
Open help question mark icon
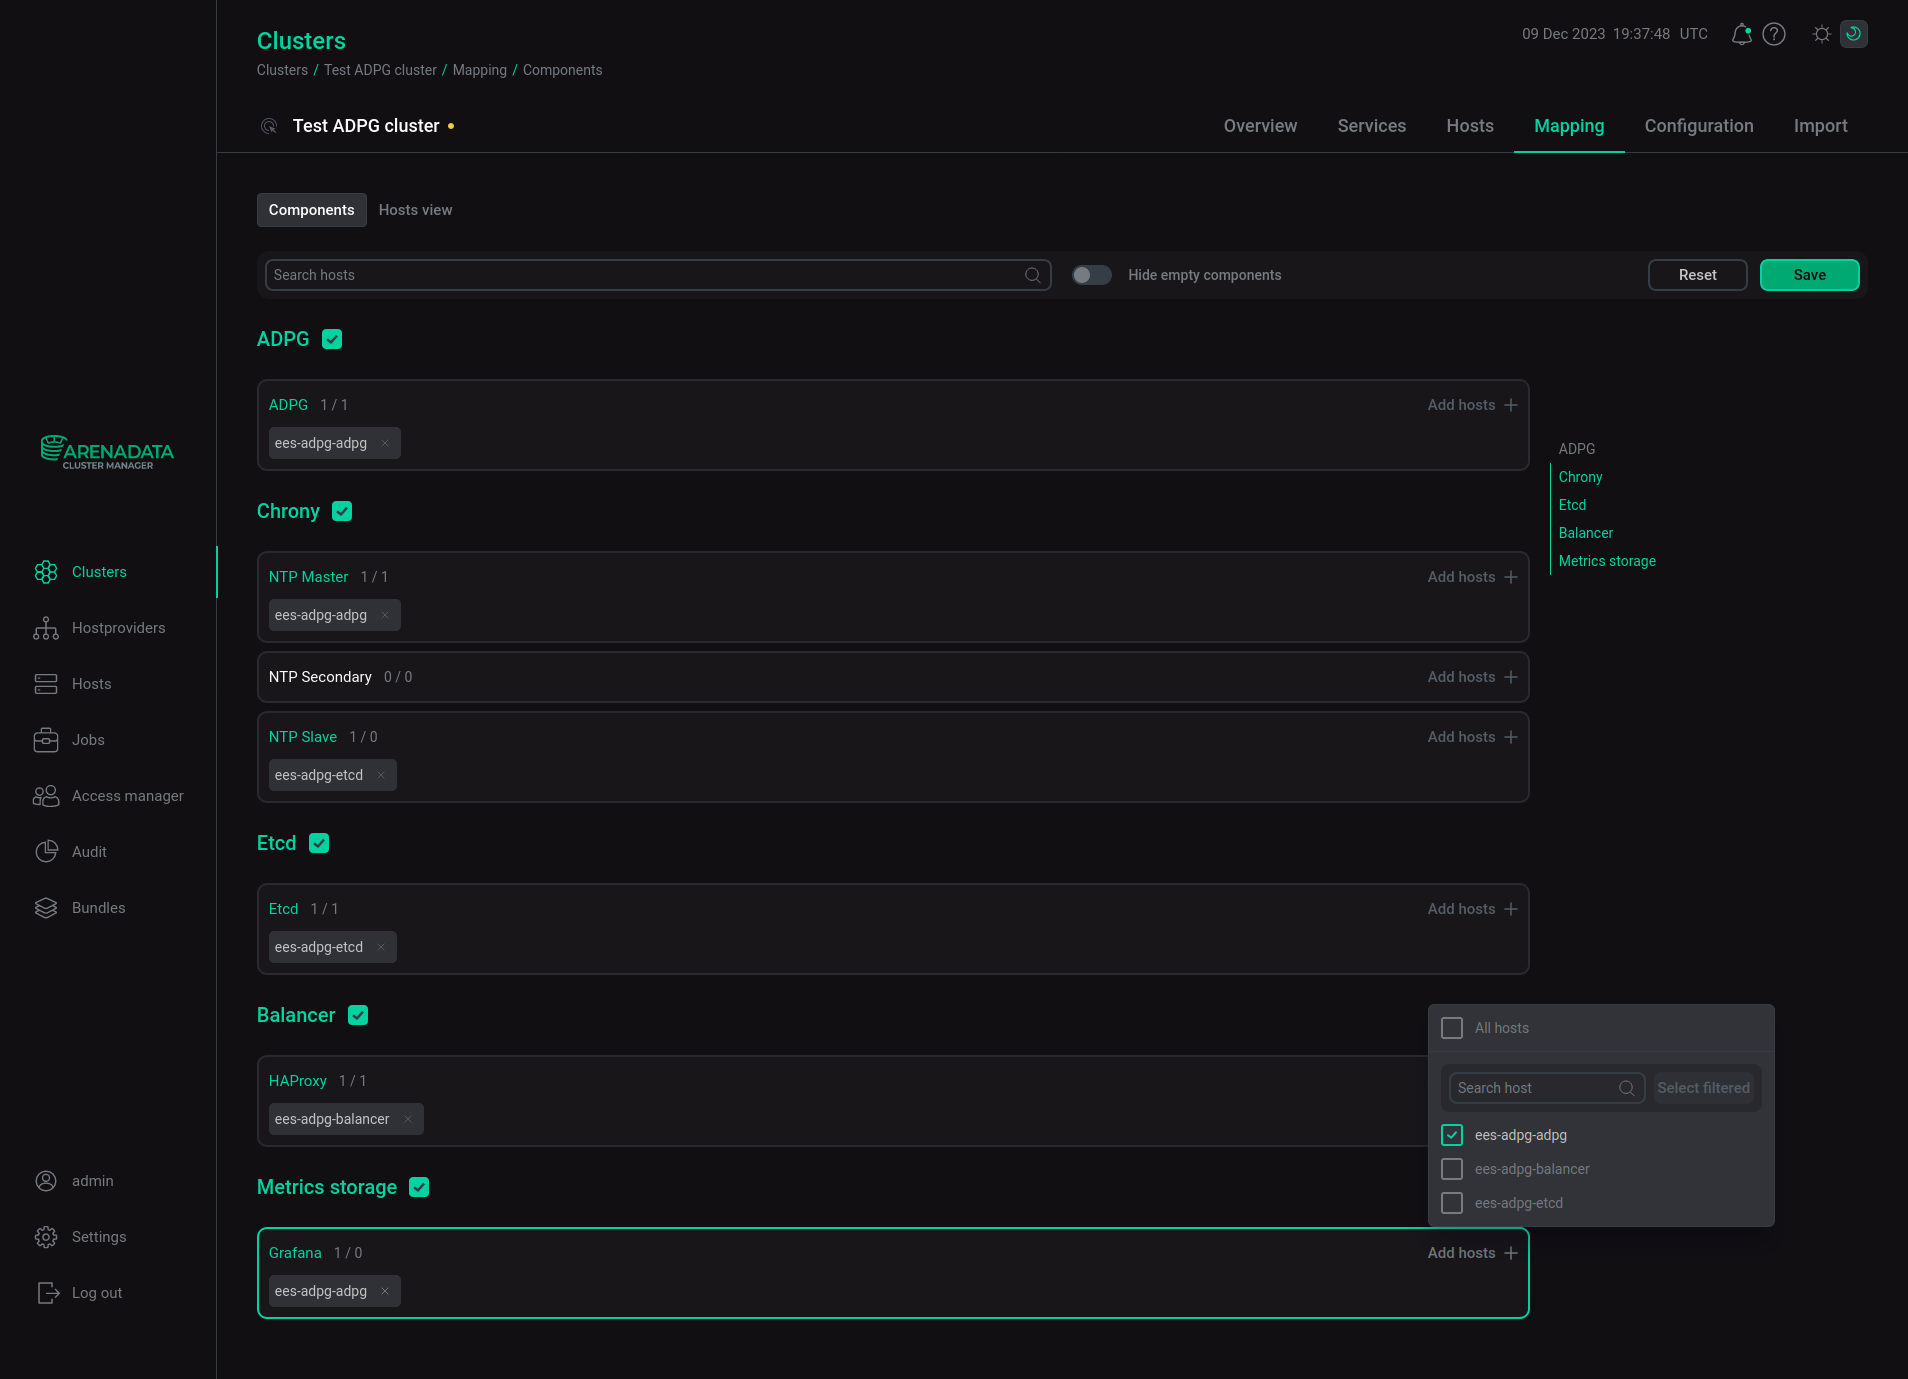coord(1774,34)
